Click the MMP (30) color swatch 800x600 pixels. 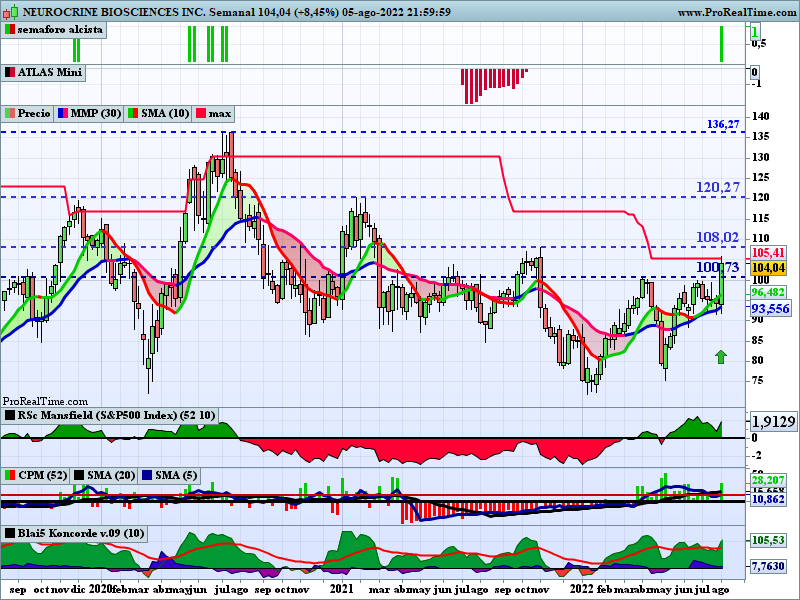tap(63, 113)
